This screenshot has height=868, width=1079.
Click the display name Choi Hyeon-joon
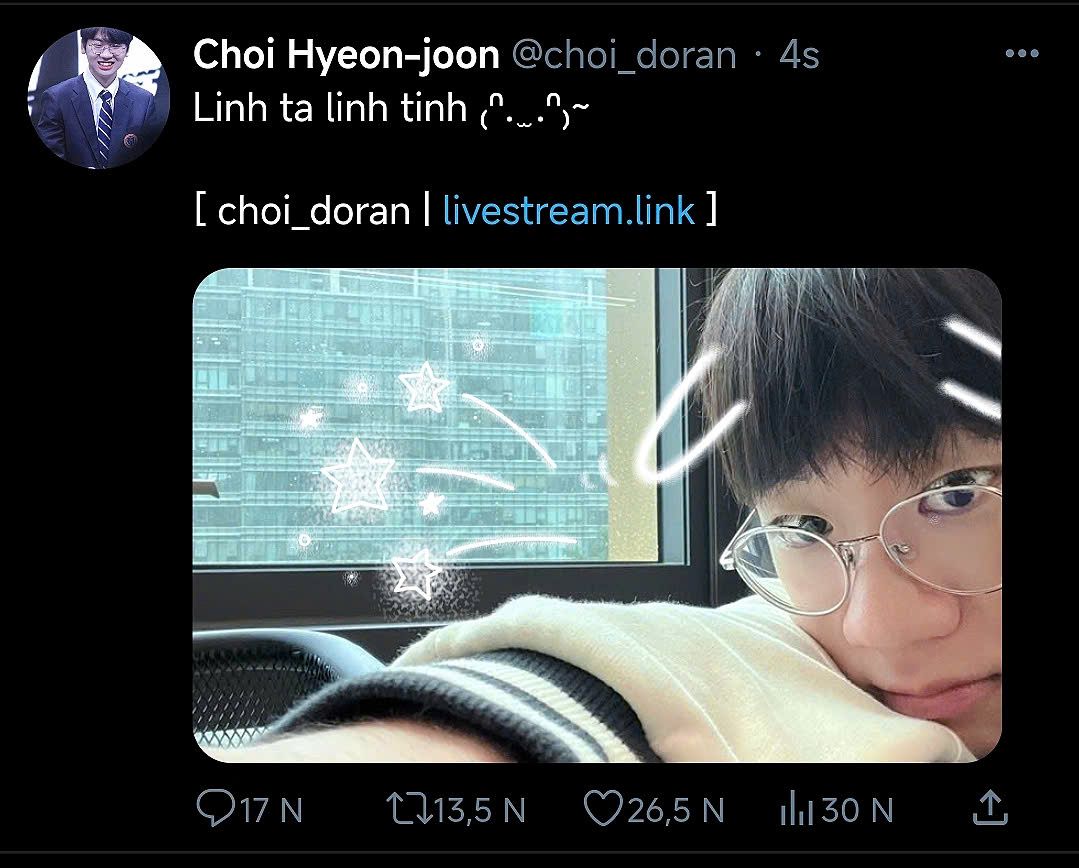(346, 54)
